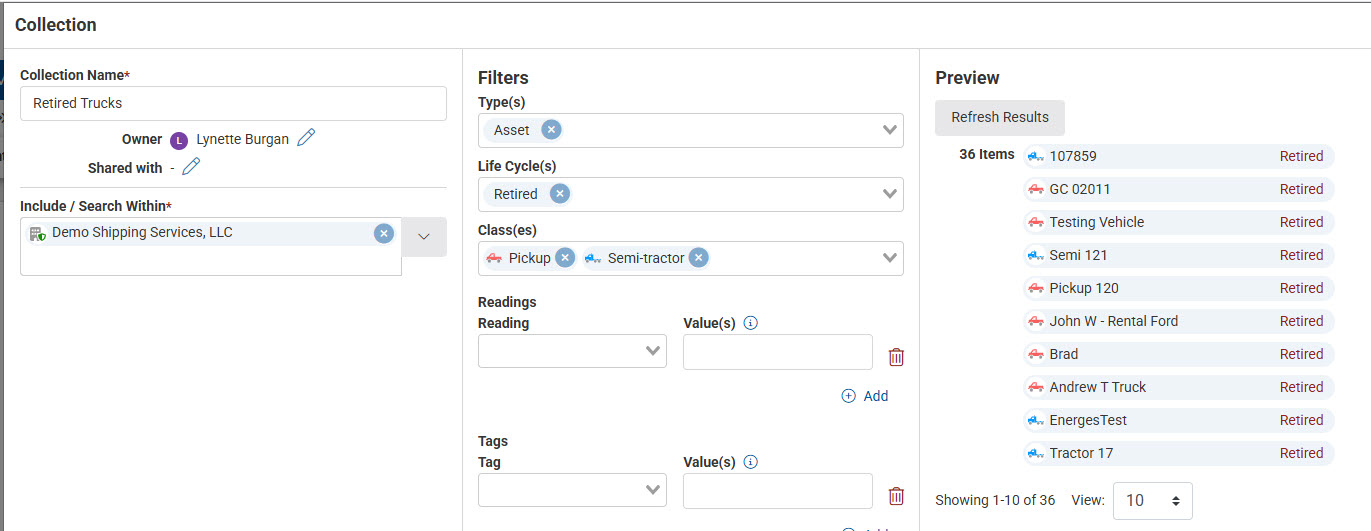Click vehicle icon beside GC 02011
1371x531 pixels.
pos(1036,189)
